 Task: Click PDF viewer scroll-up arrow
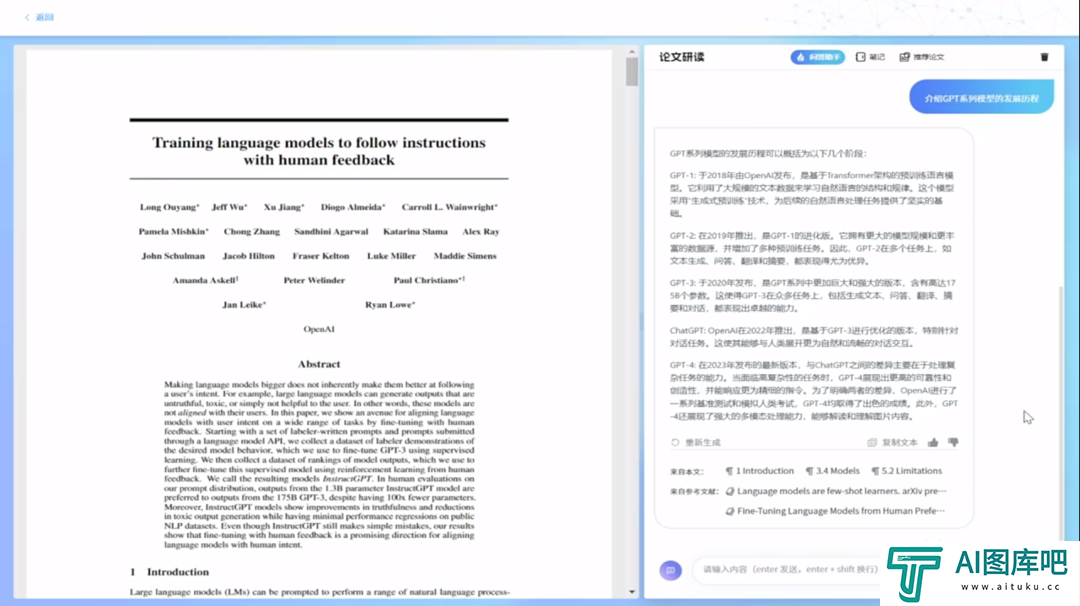pos(632,52)
